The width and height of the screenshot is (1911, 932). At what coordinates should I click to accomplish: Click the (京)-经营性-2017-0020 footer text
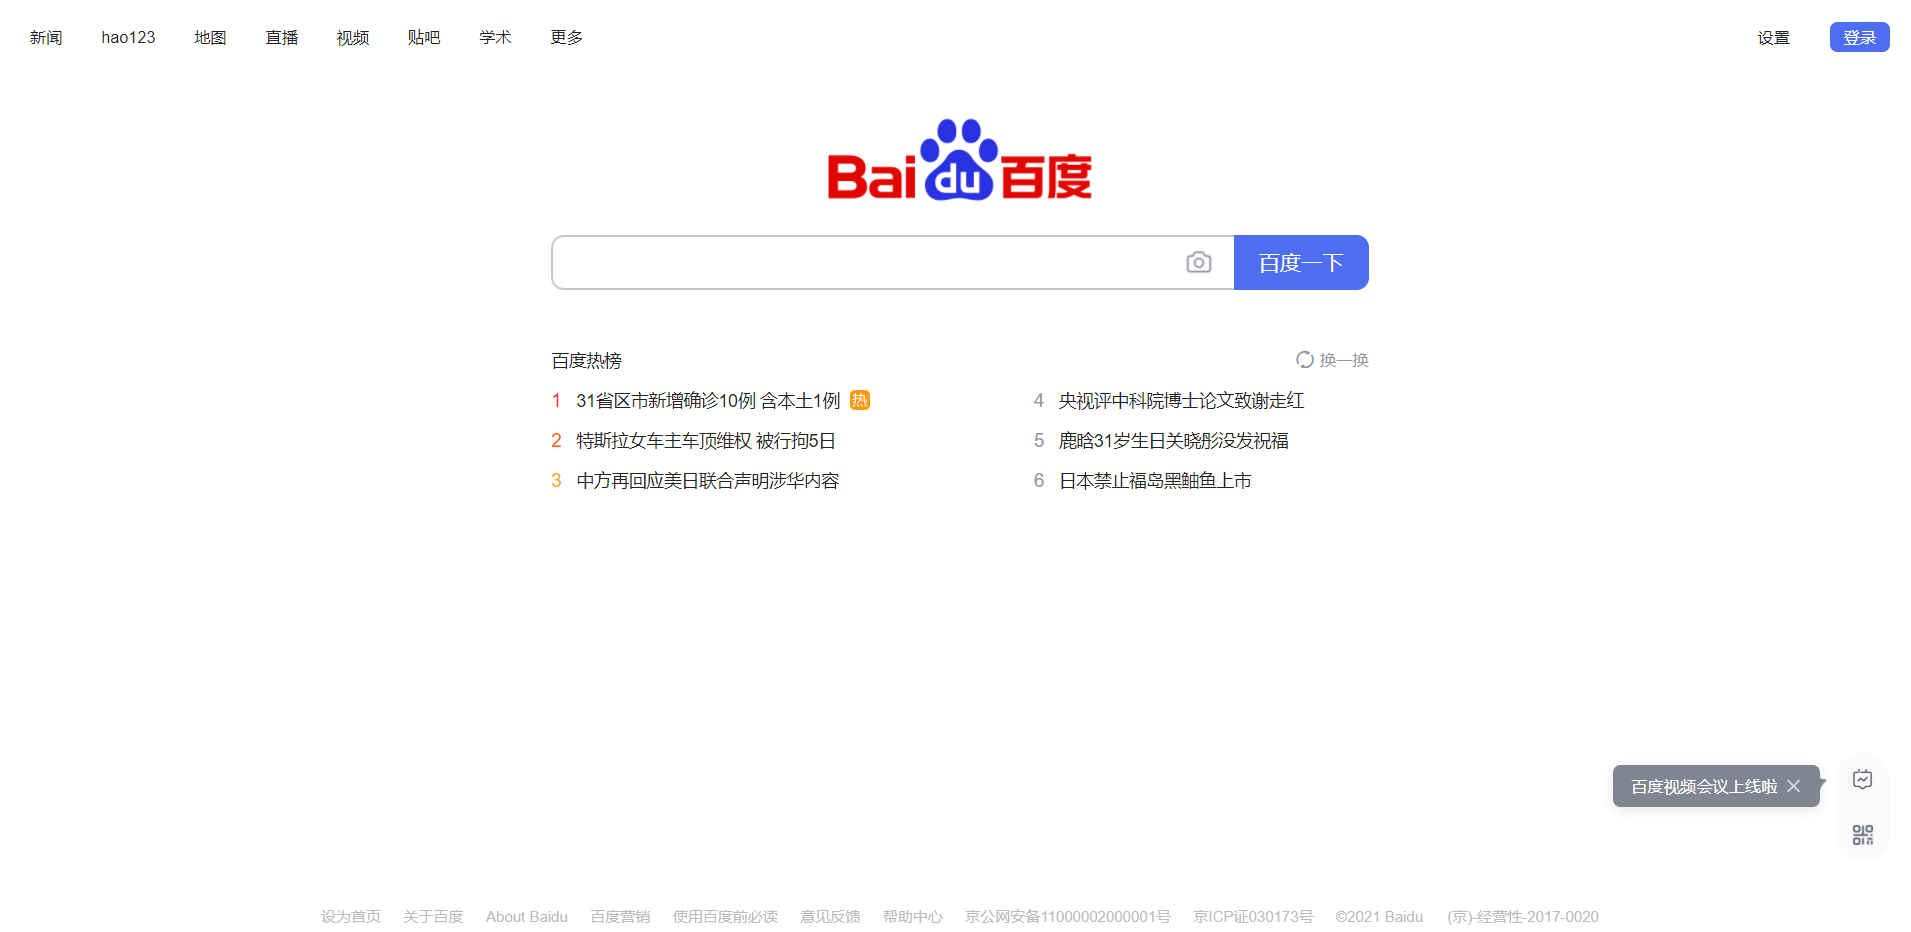pyautogui.click(x=1523, y=917)
